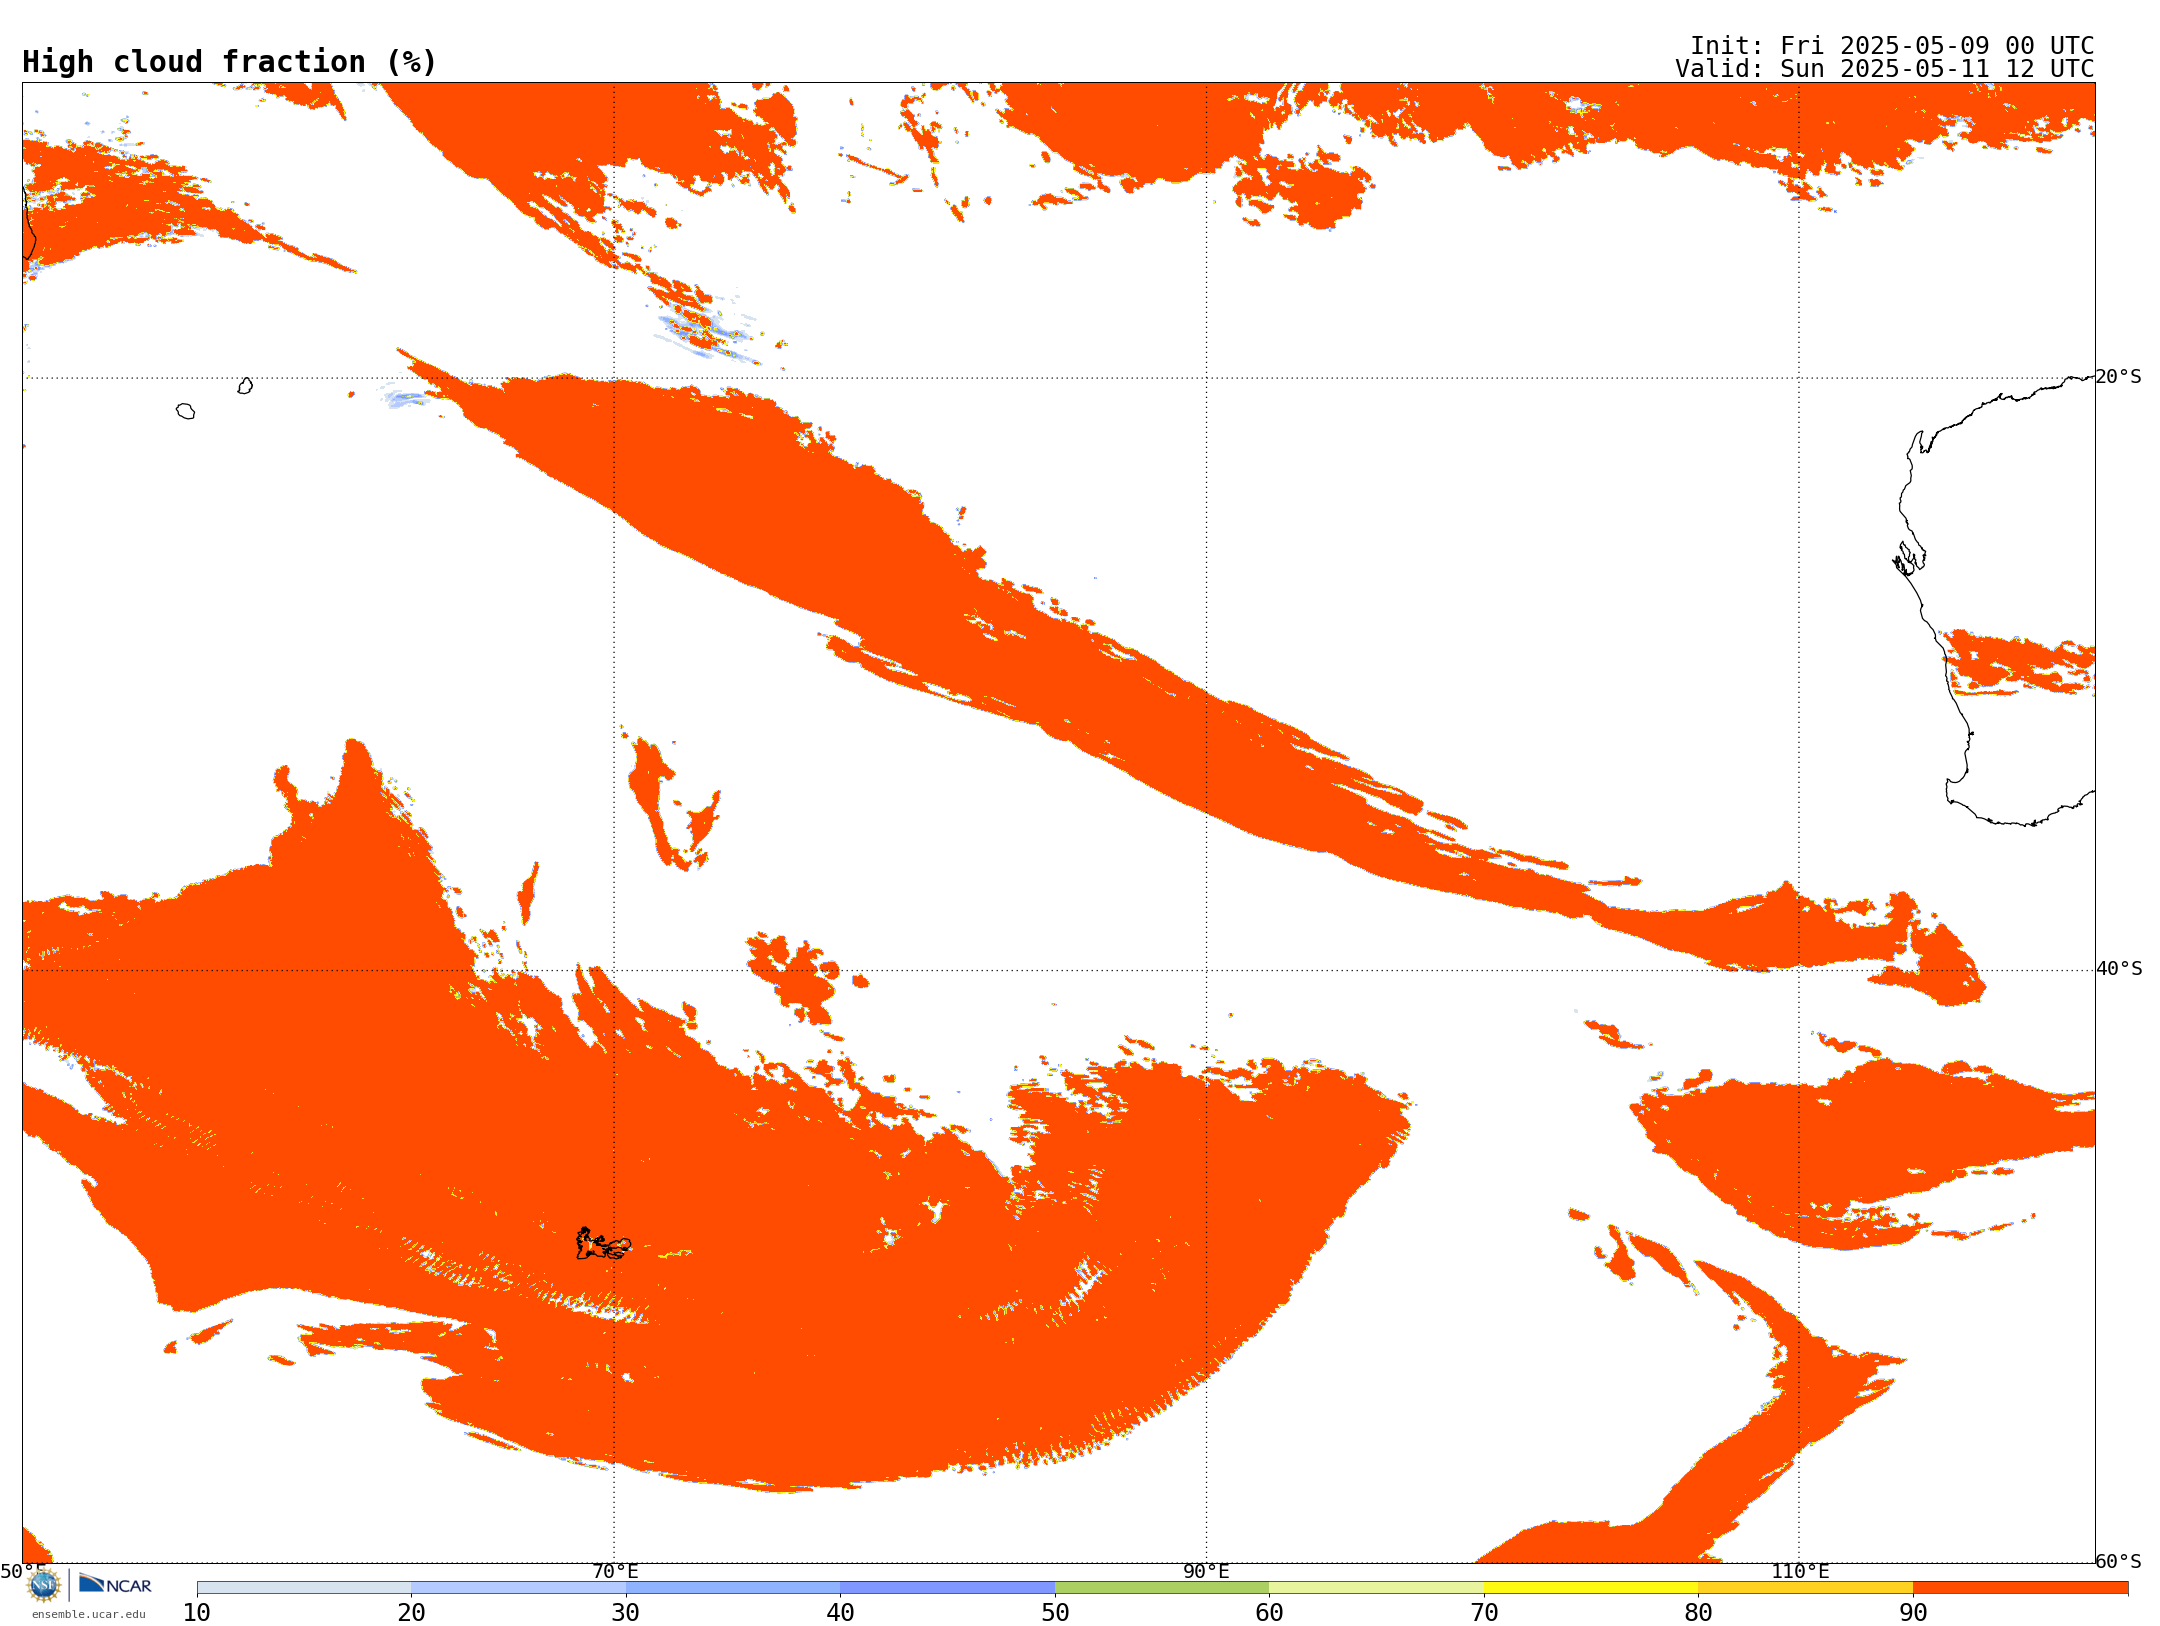Click the colorbar tick label 30

[626, 1612]
